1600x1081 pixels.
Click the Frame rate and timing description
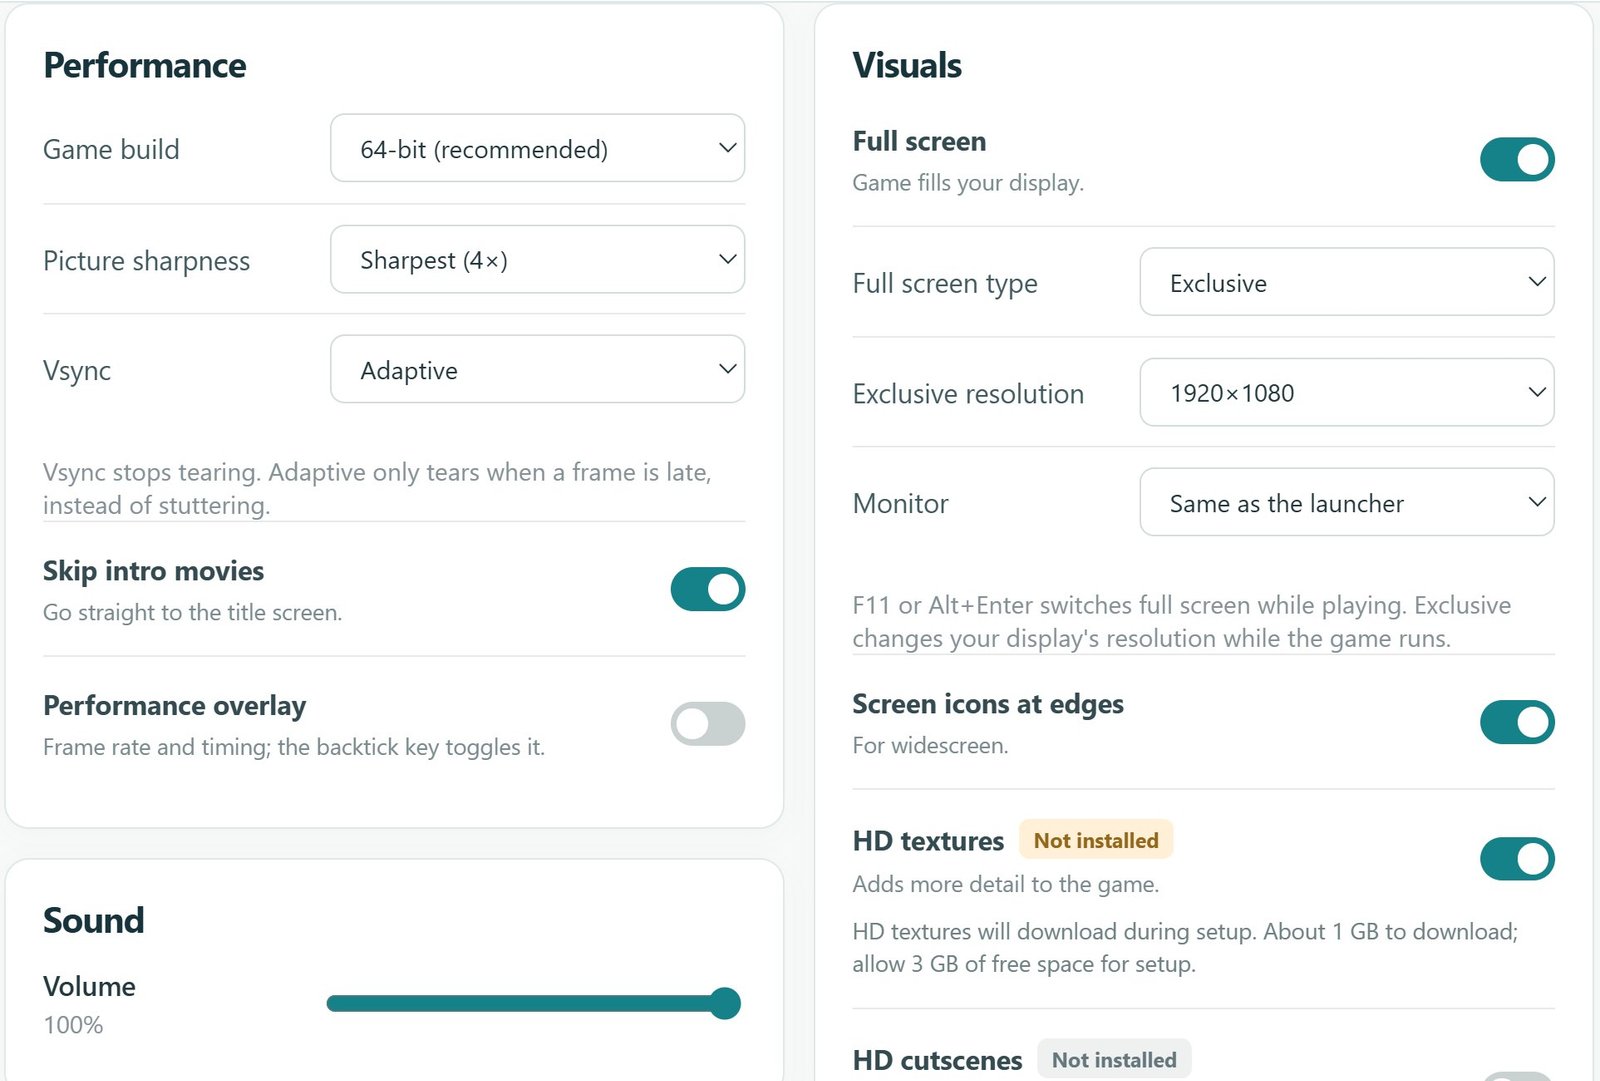pyautogui.click(x=294, y=747)
